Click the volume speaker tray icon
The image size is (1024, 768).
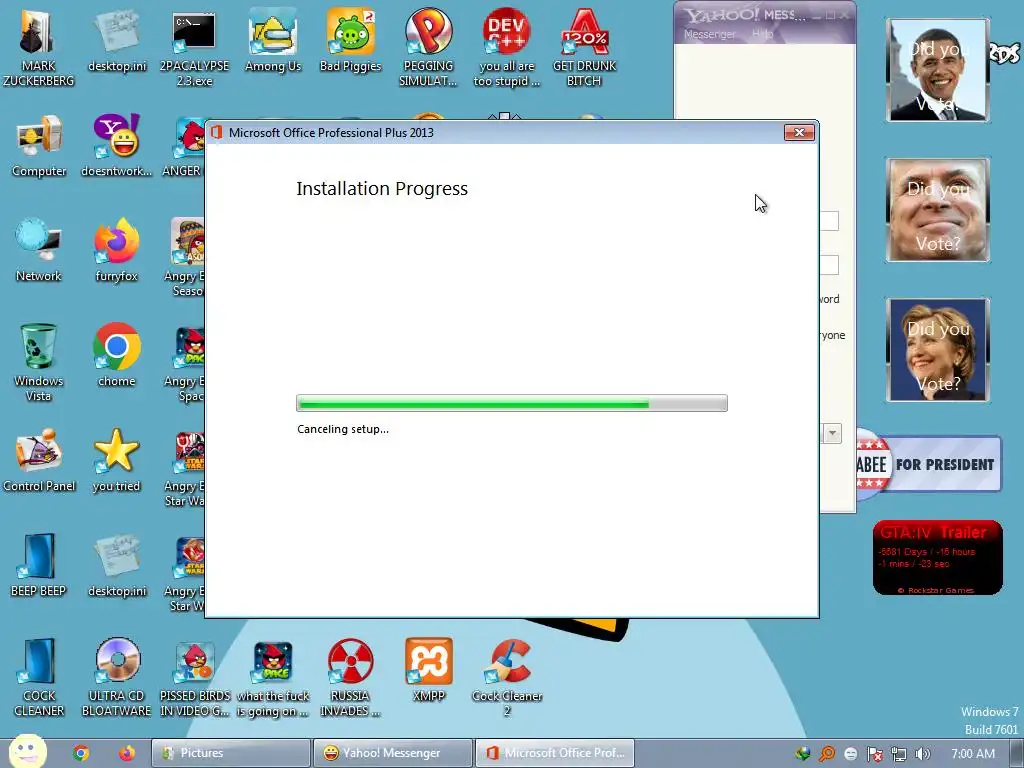pos(922,754)
